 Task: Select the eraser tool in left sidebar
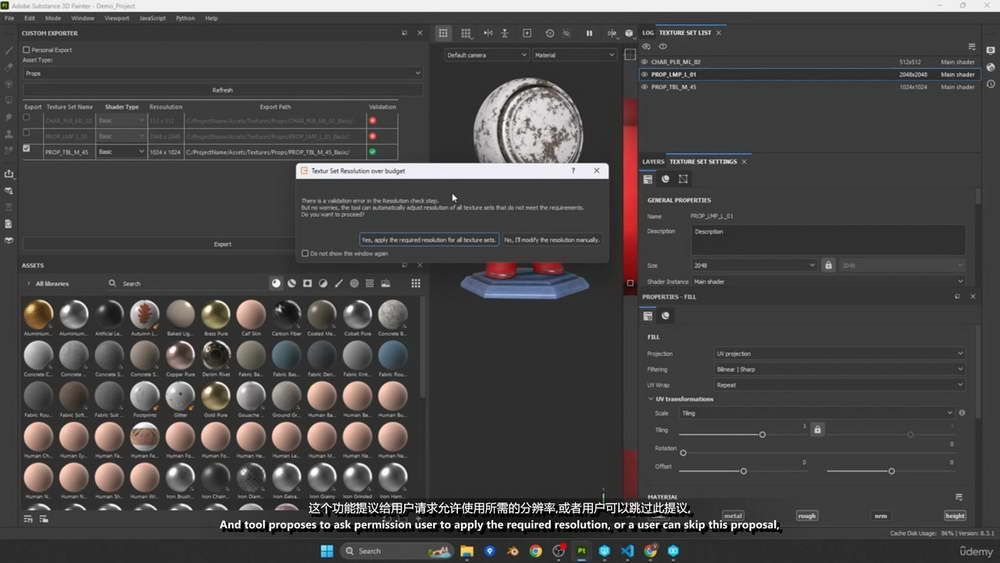tap(9, 67)
